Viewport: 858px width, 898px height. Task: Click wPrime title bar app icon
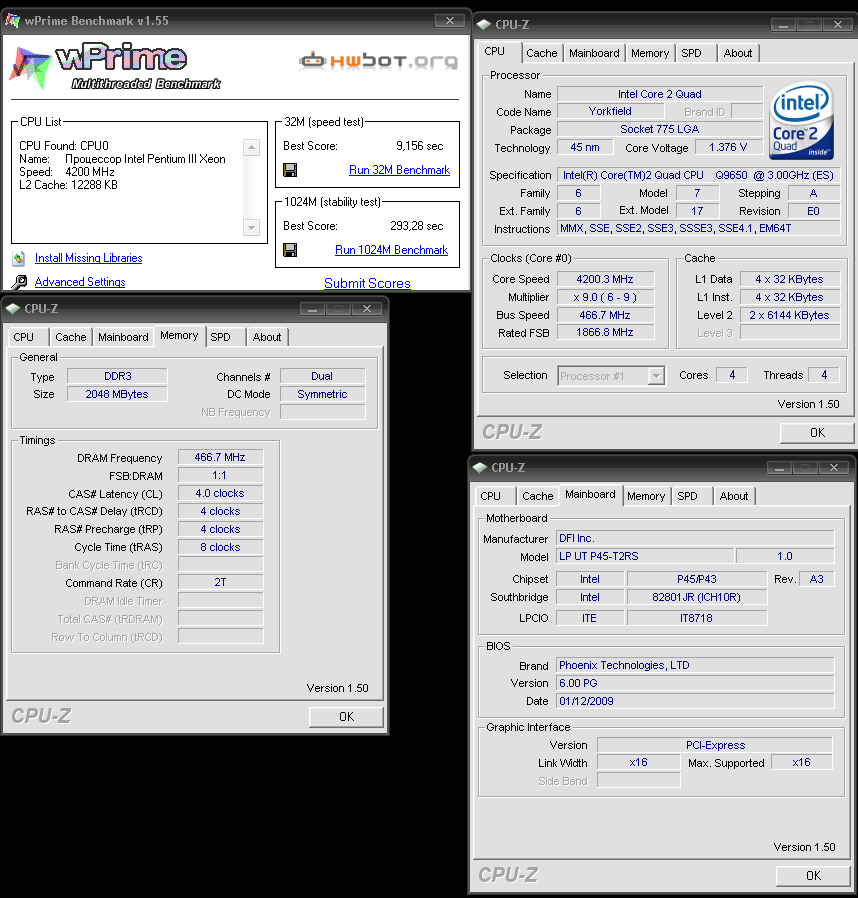tap(13, 21)
